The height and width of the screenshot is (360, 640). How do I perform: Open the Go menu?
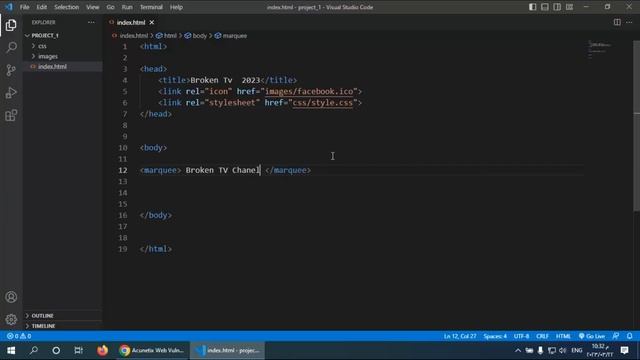click(110, 7)
